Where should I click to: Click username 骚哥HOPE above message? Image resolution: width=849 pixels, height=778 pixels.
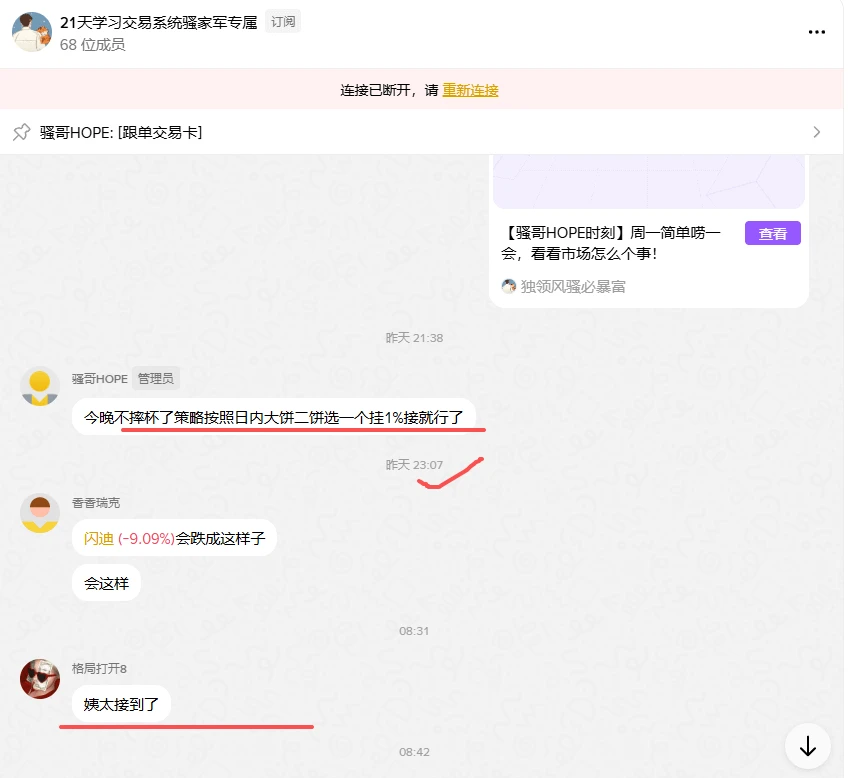100,378
